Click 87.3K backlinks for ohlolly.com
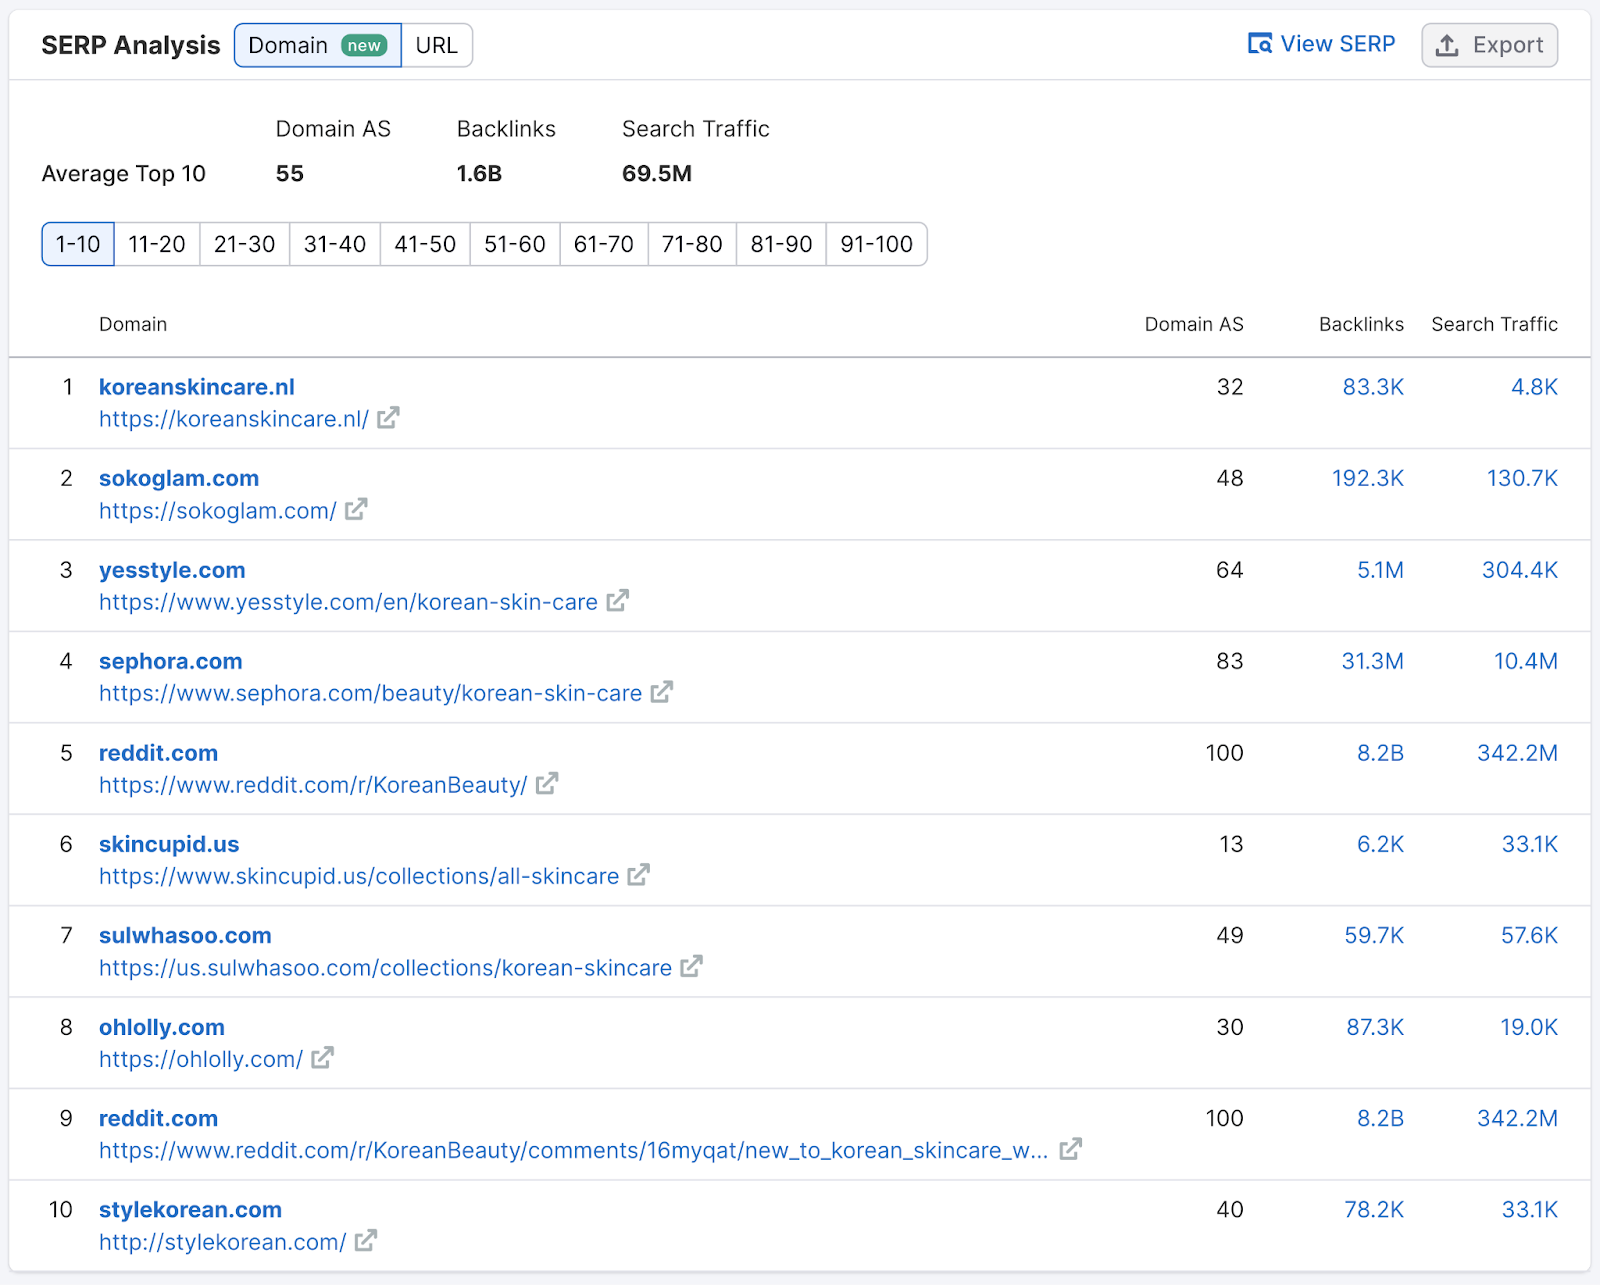 click(x=1375, y=1027)
